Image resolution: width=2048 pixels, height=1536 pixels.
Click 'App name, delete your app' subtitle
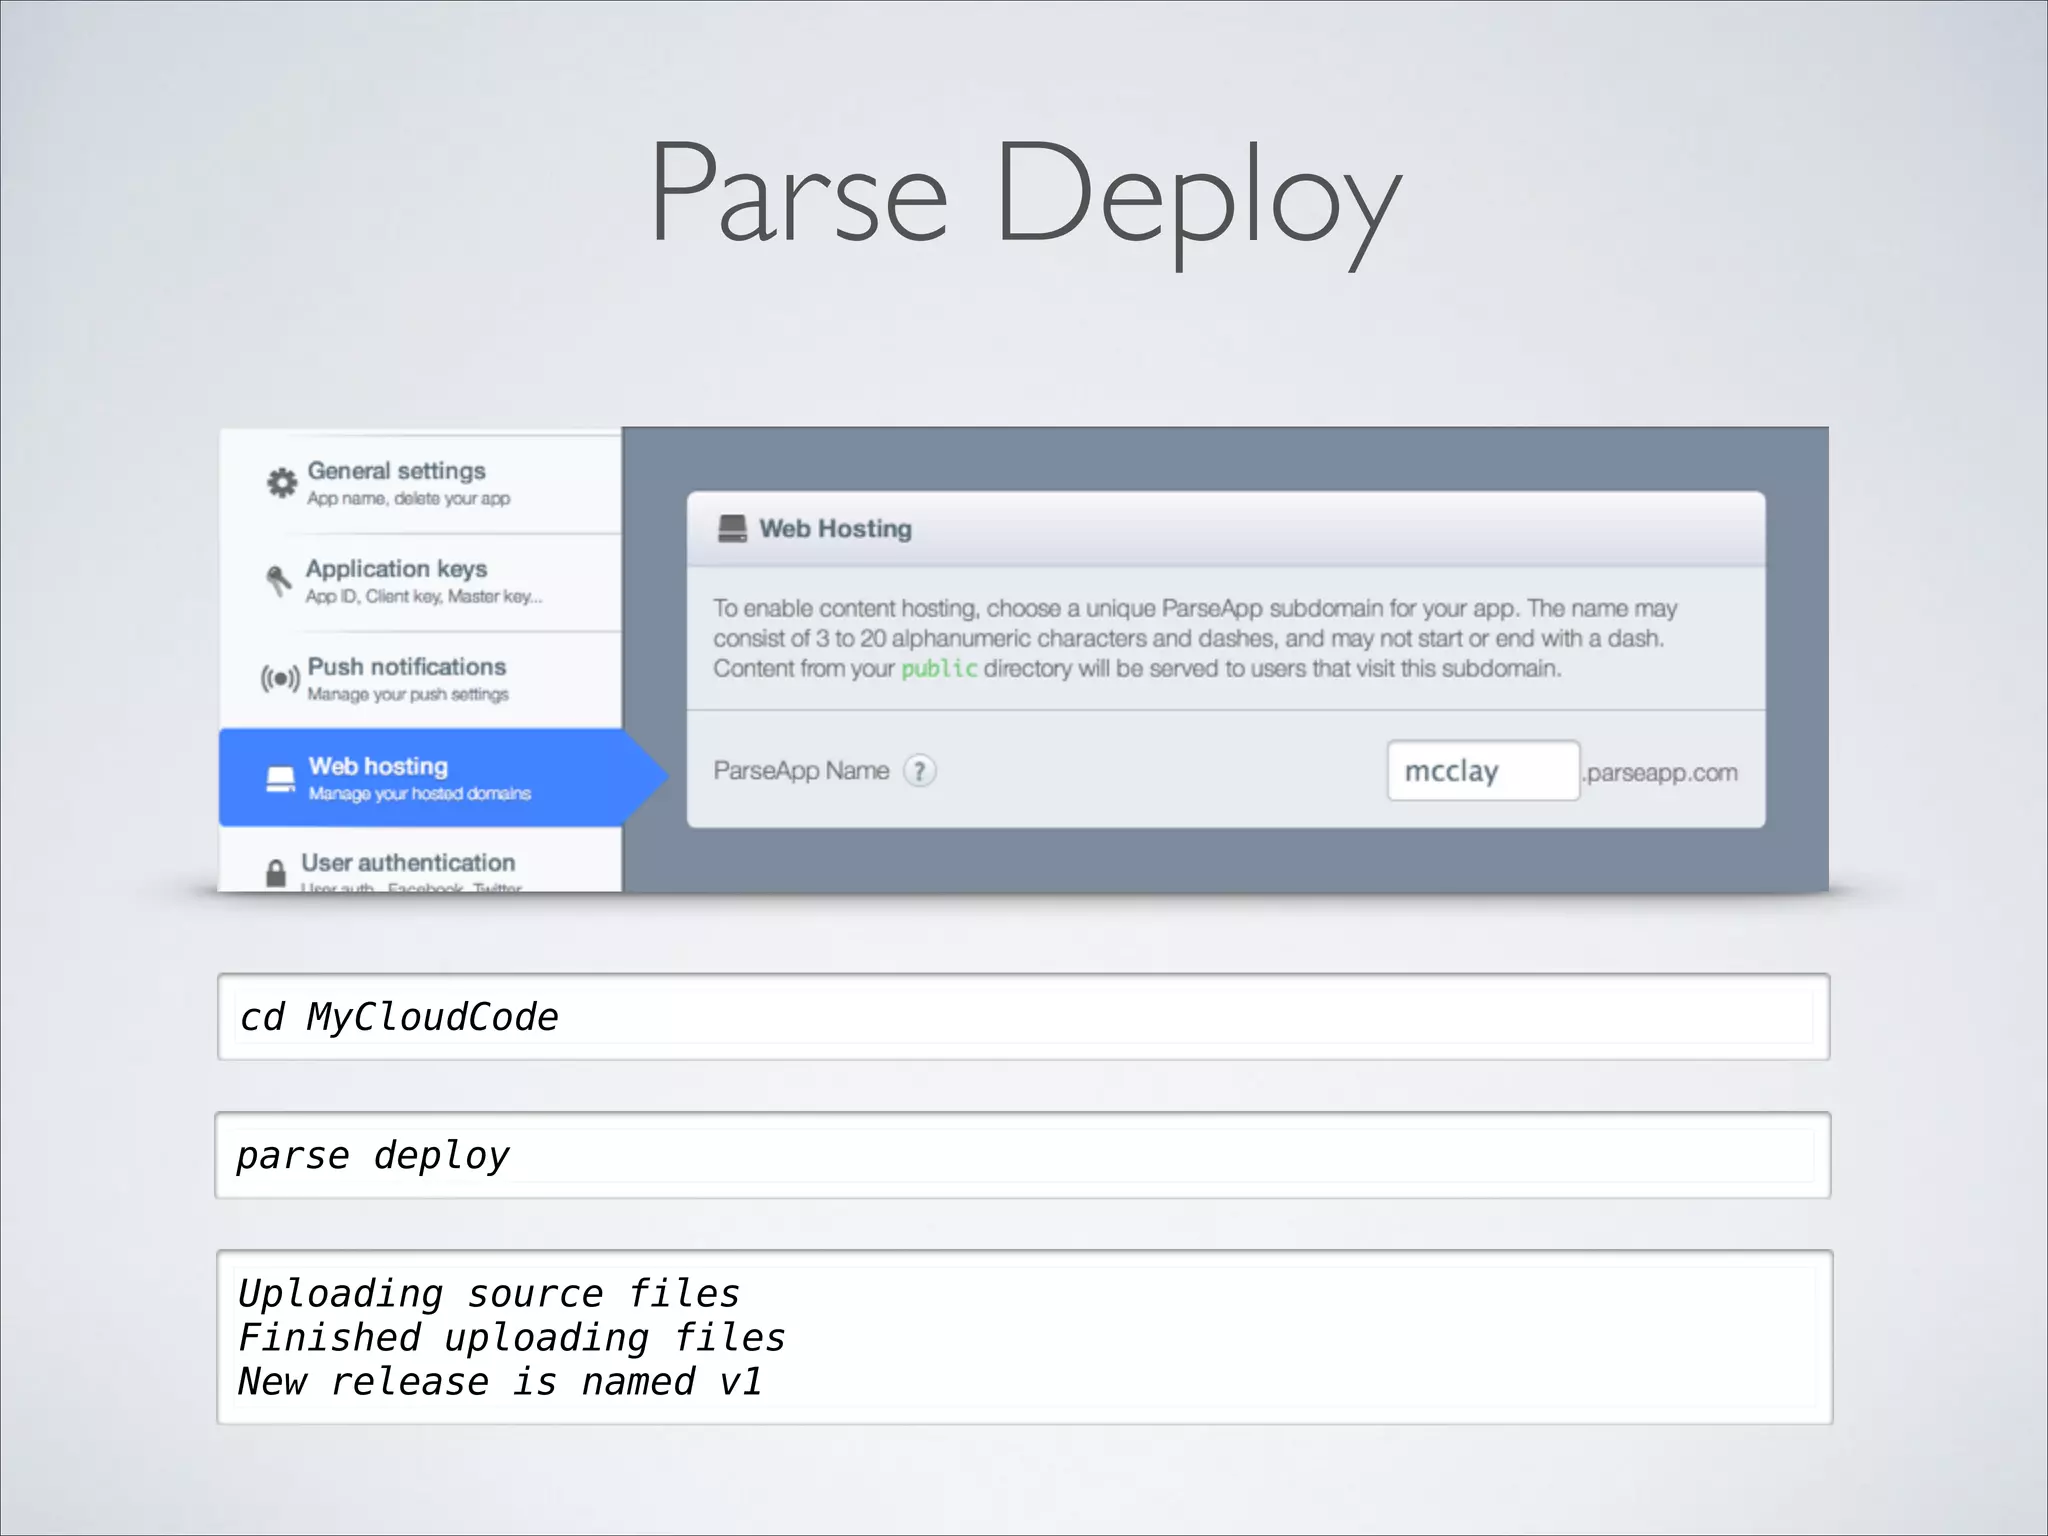pyautogui.click(x=408, y=498)
